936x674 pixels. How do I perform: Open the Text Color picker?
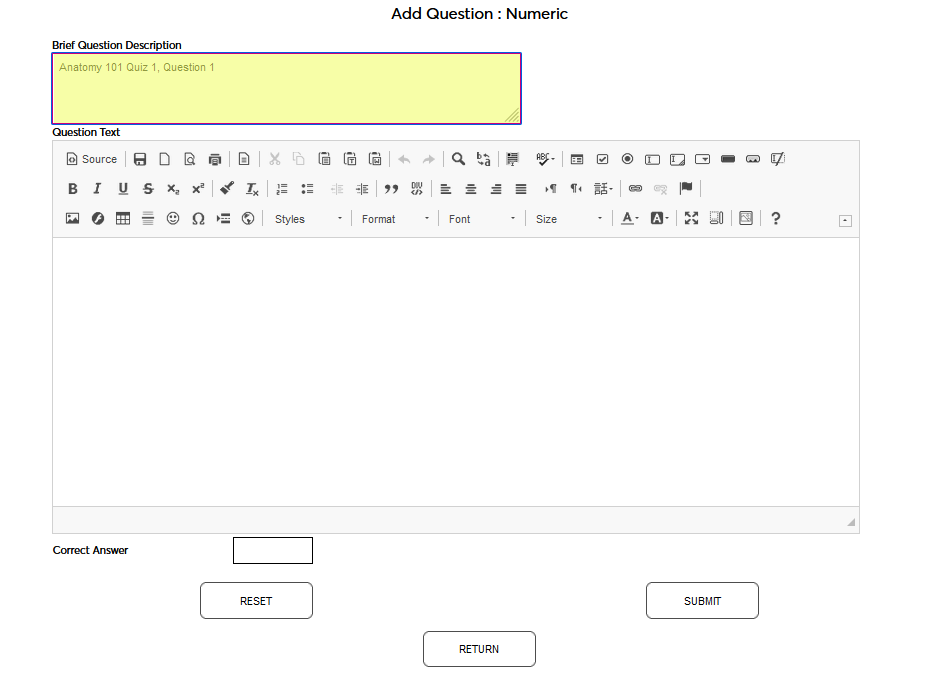click(628, 218)
